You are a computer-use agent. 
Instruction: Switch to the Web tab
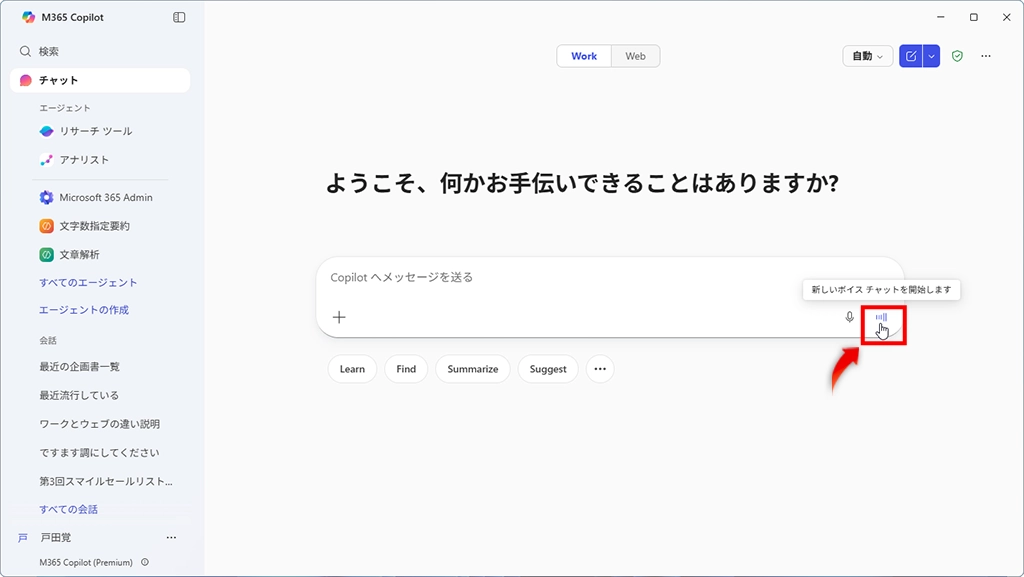pyautogui.click(x=635, y=56)
